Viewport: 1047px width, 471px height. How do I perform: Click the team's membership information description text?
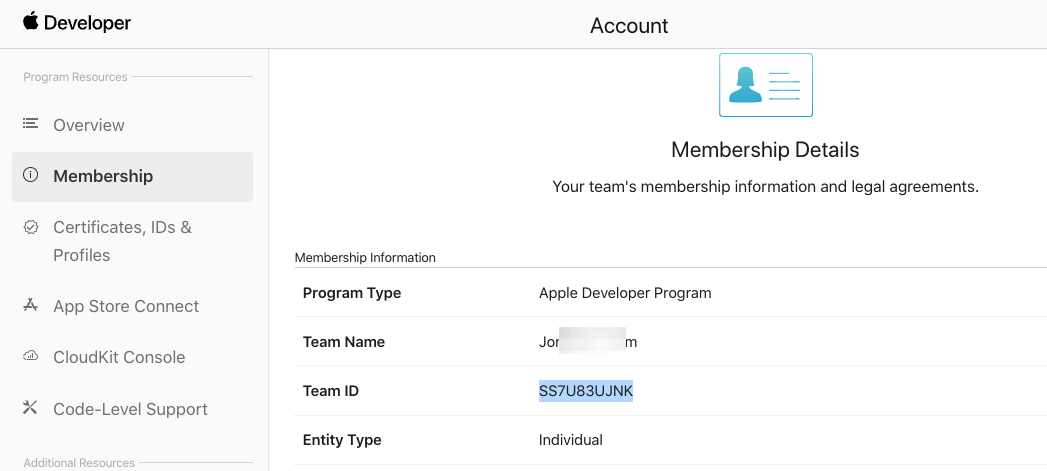(x=765, y=187)
